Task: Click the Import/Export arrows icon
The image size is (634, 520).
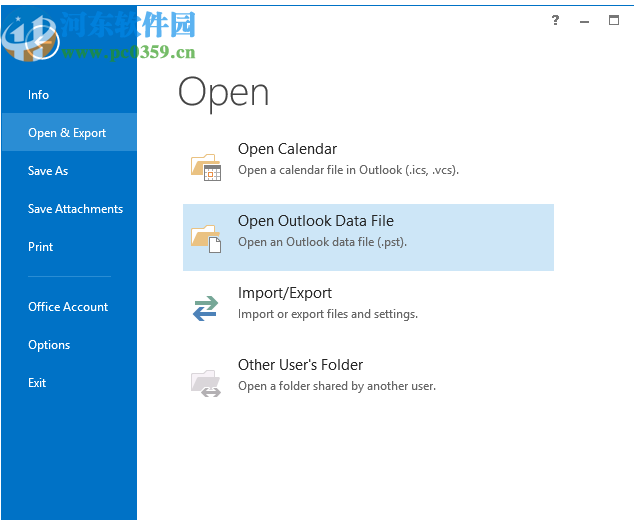Action: [205, 309]
